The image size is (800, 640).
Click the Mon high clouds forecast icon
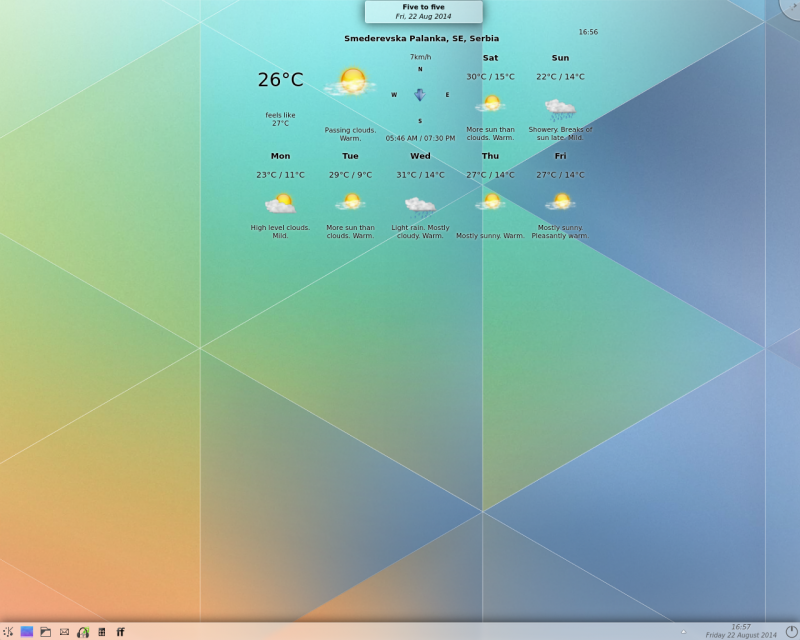(280, 203)
